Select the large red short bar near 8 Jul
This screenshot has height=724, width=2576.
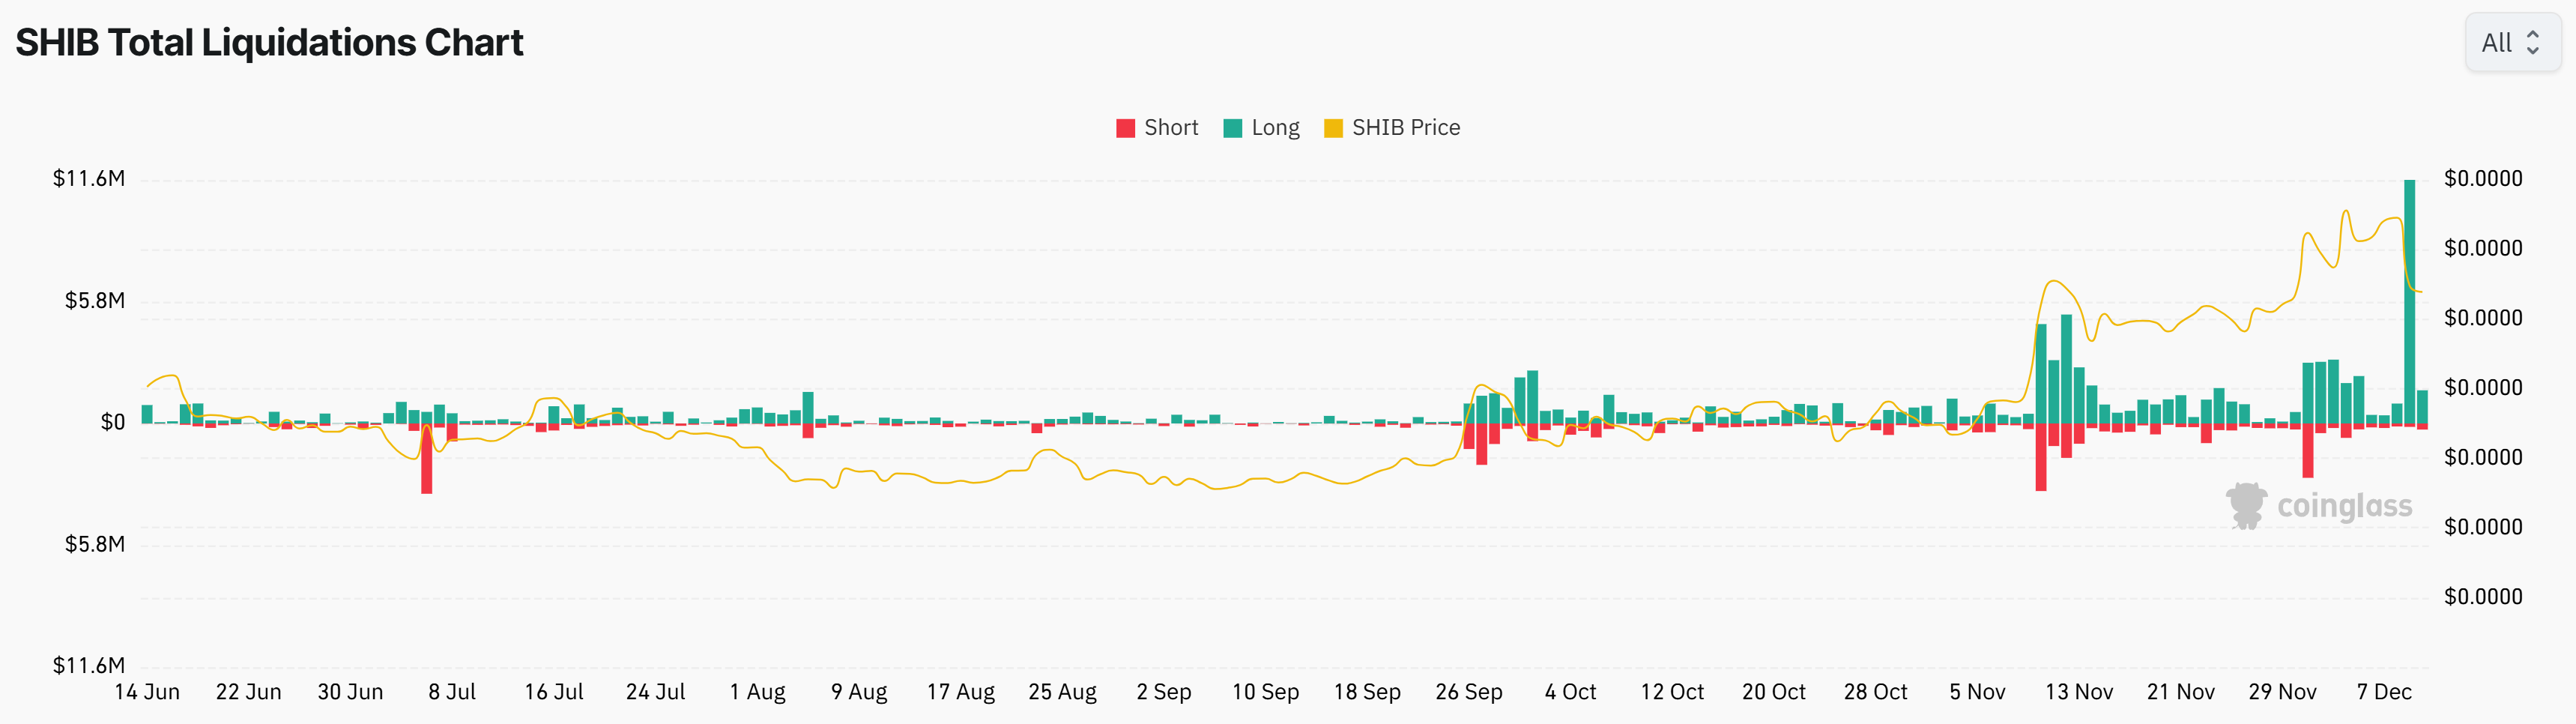[427, 460]
